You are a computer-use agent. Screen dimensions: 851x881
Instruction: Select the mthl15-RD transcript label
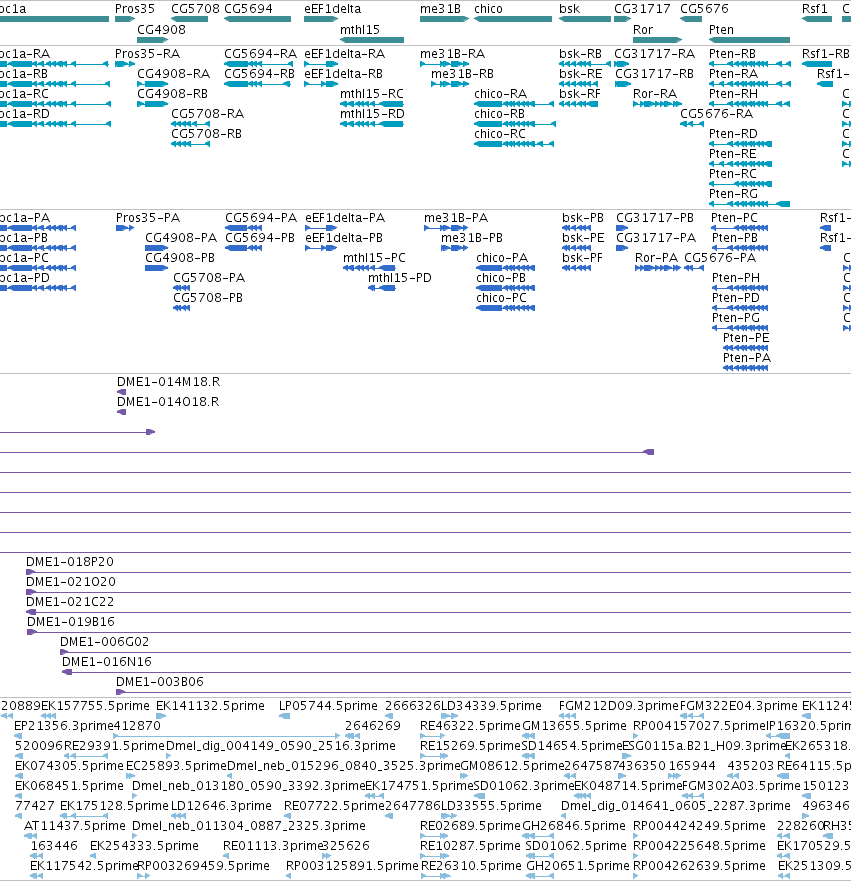click(x=372, y=114)
